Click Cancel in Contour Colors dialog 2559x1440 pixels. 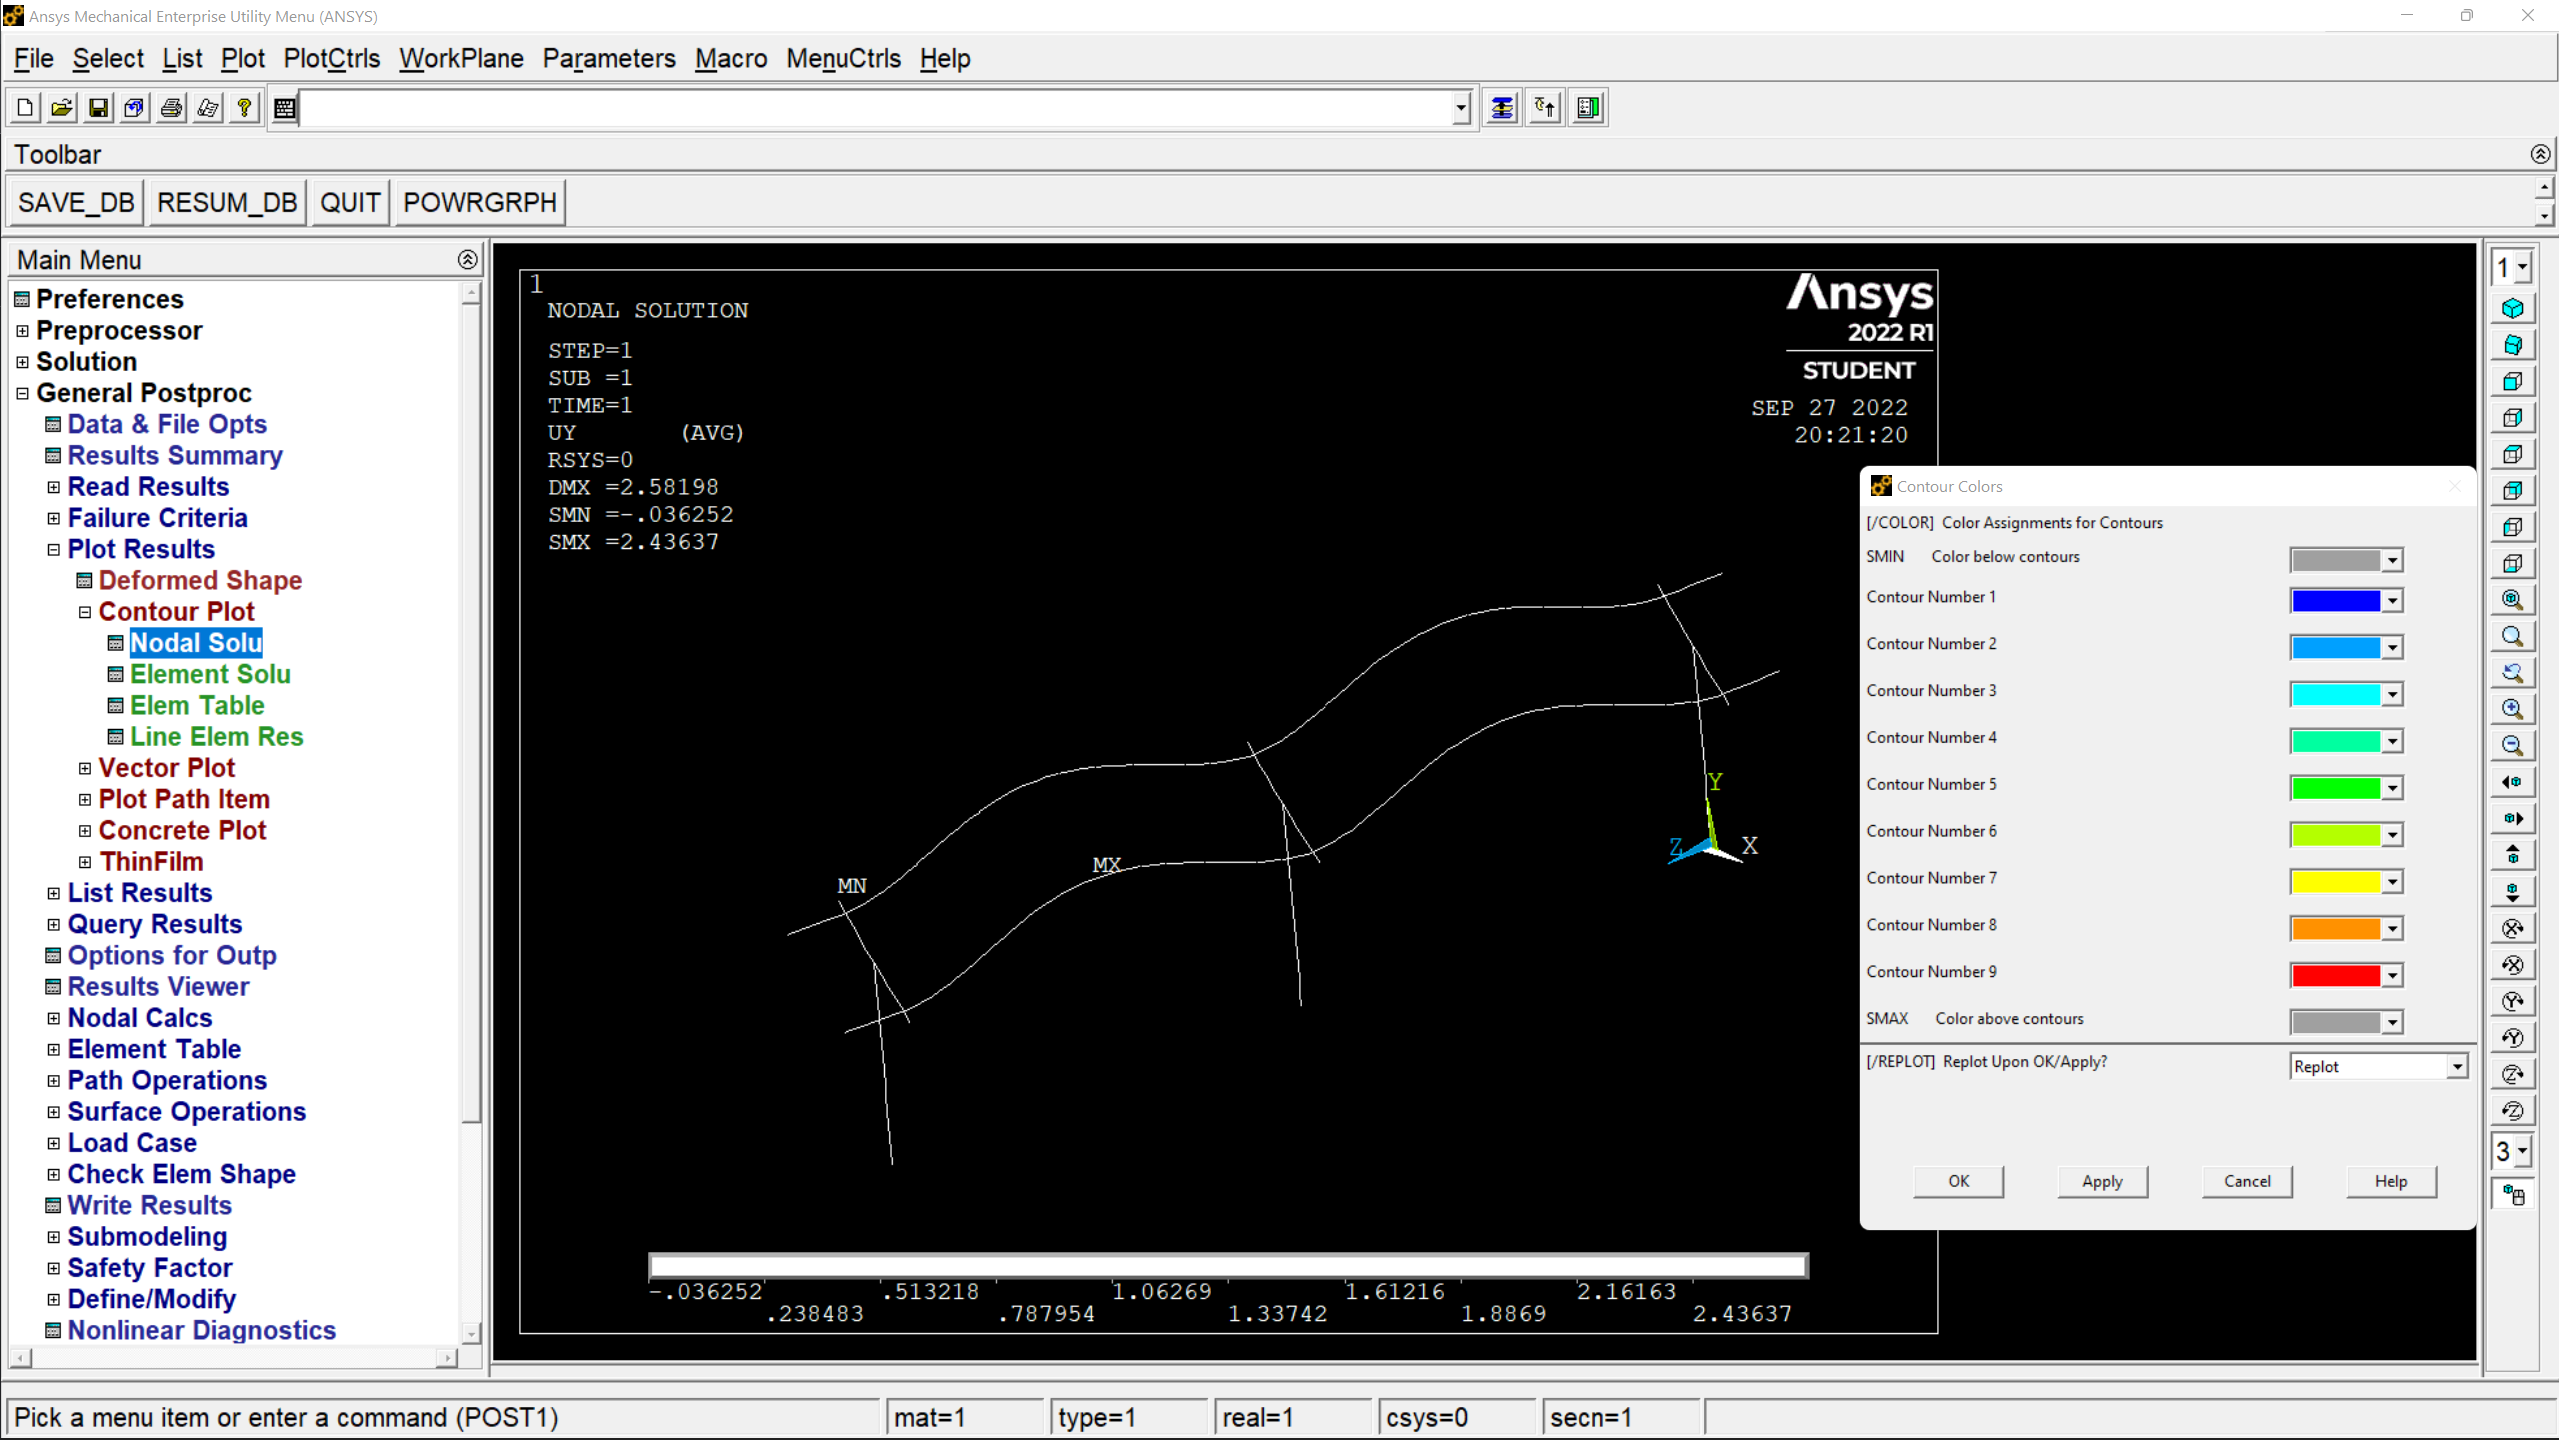pos(2247,1181)
